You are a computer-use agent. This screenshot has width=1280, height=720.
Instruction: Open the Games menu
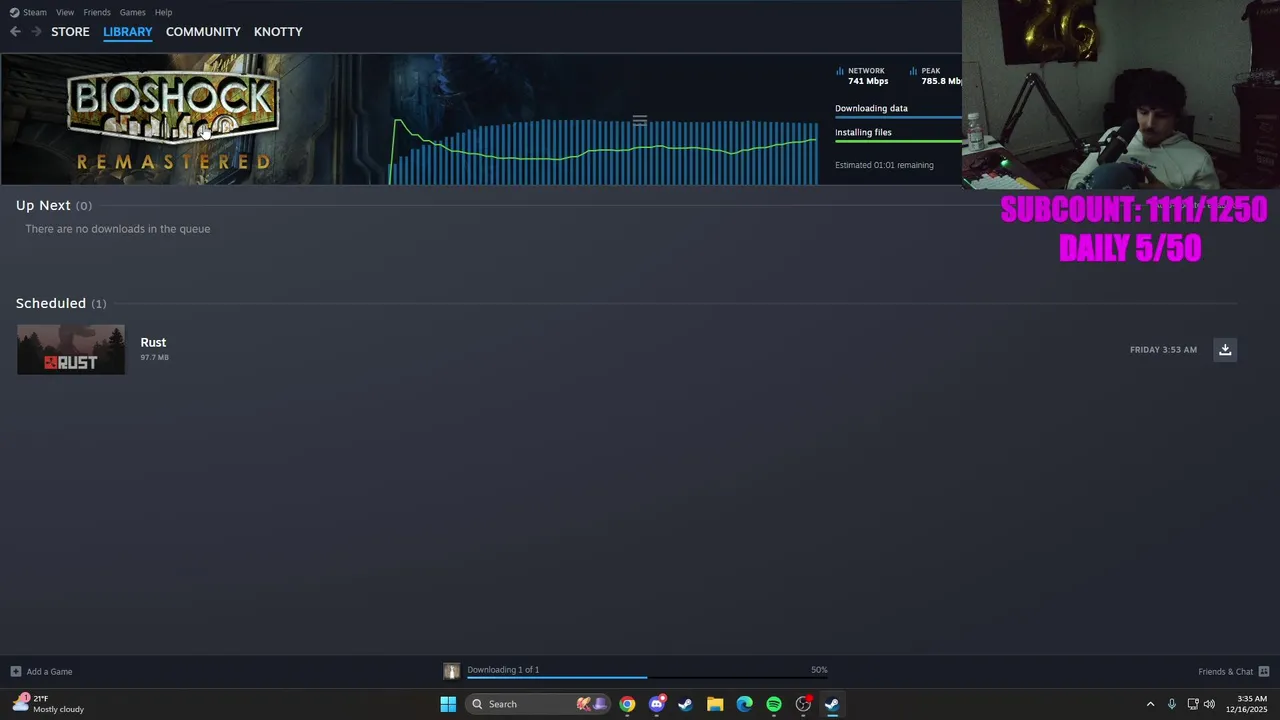(x=132, y=12)
